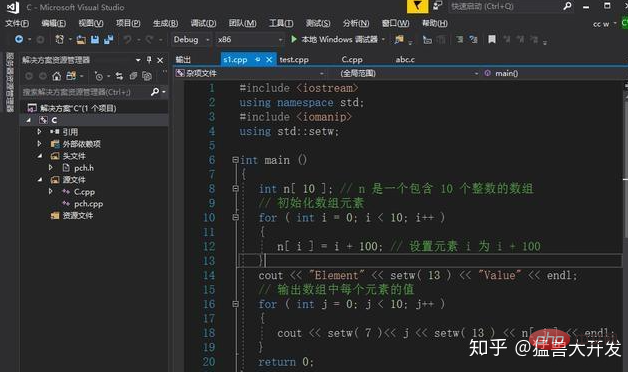
Task: Open the send feedback icon
Action: point(438,6)
